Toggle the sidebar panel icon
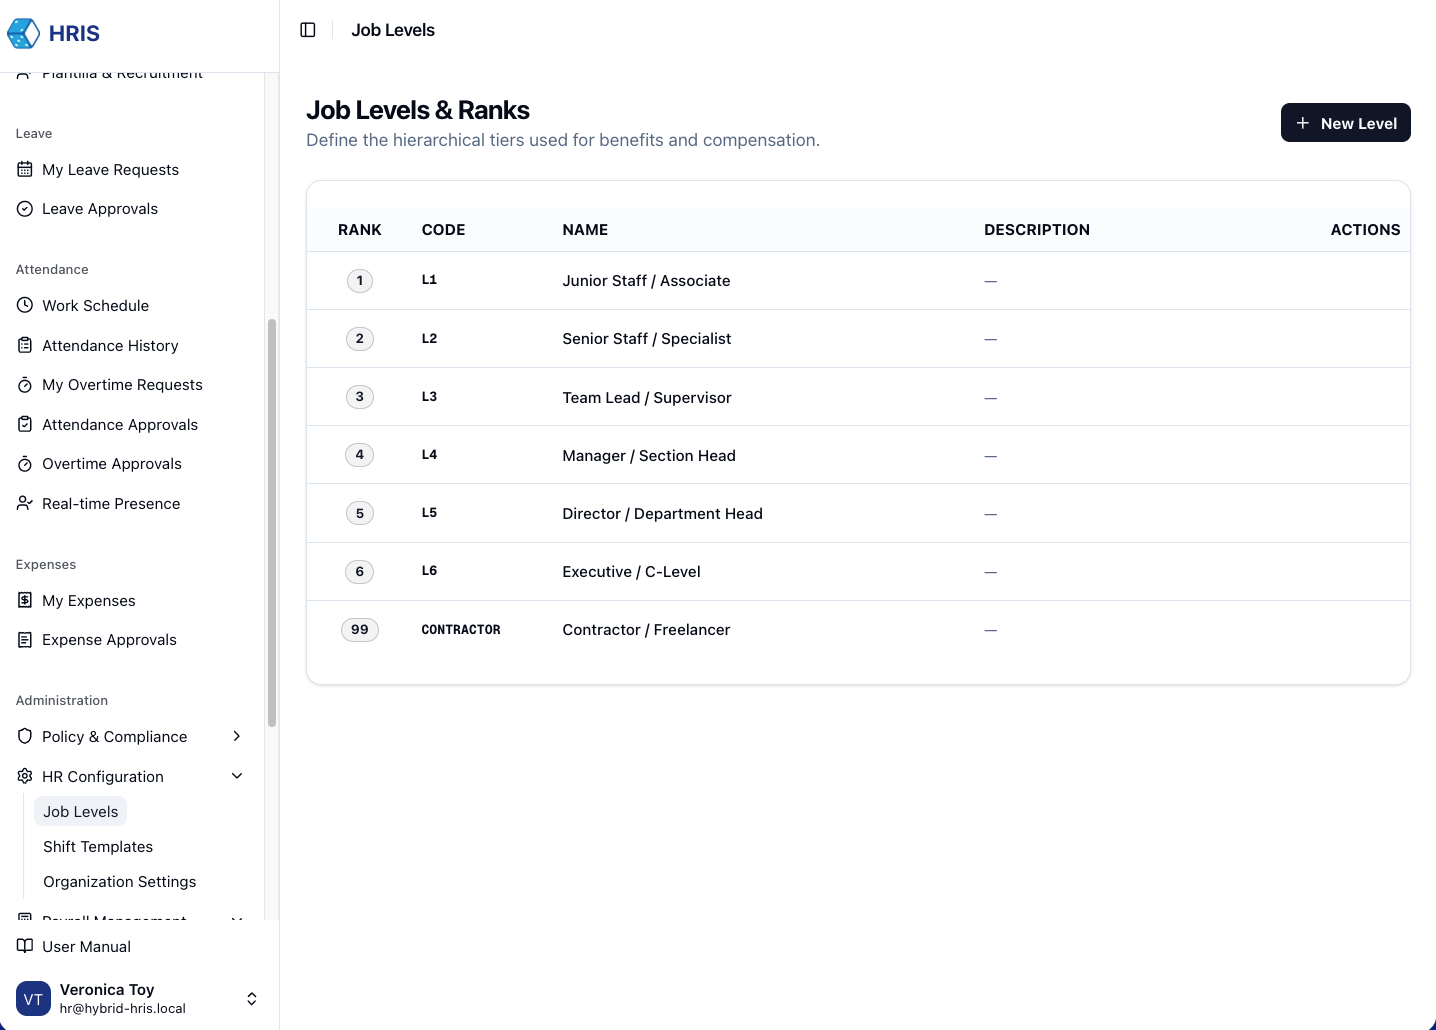Screen dimensions: 1436x1030 pos(308,30)
